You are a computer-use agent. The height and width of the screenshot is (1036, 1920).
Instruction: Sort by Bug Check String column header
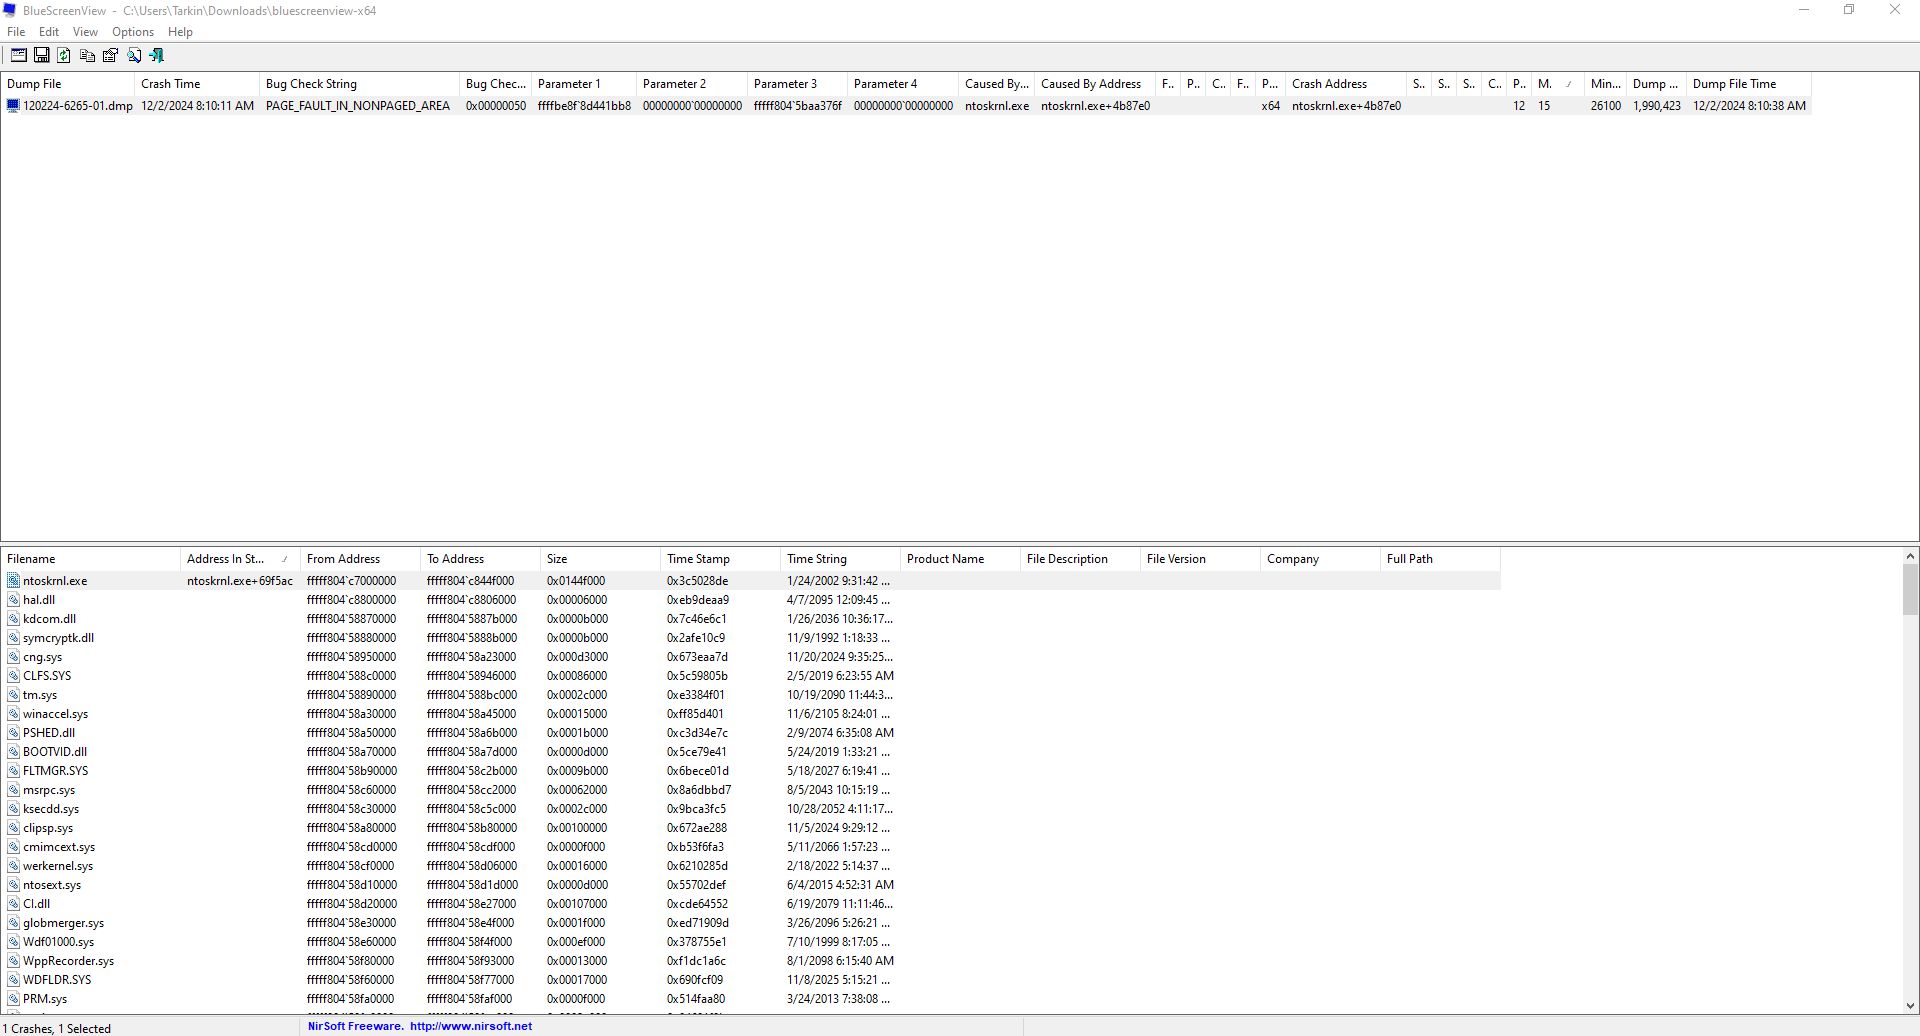pyautogui.click(x=359, y=84)
